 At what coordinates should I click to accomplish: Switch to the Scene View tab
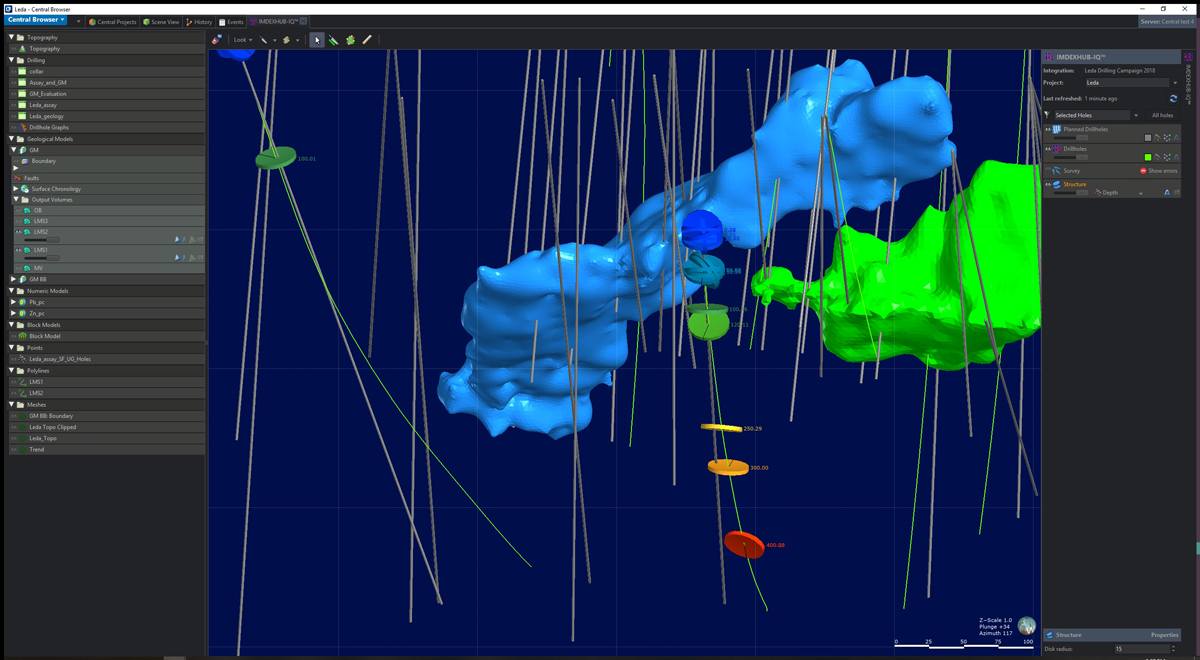point(160,22)
